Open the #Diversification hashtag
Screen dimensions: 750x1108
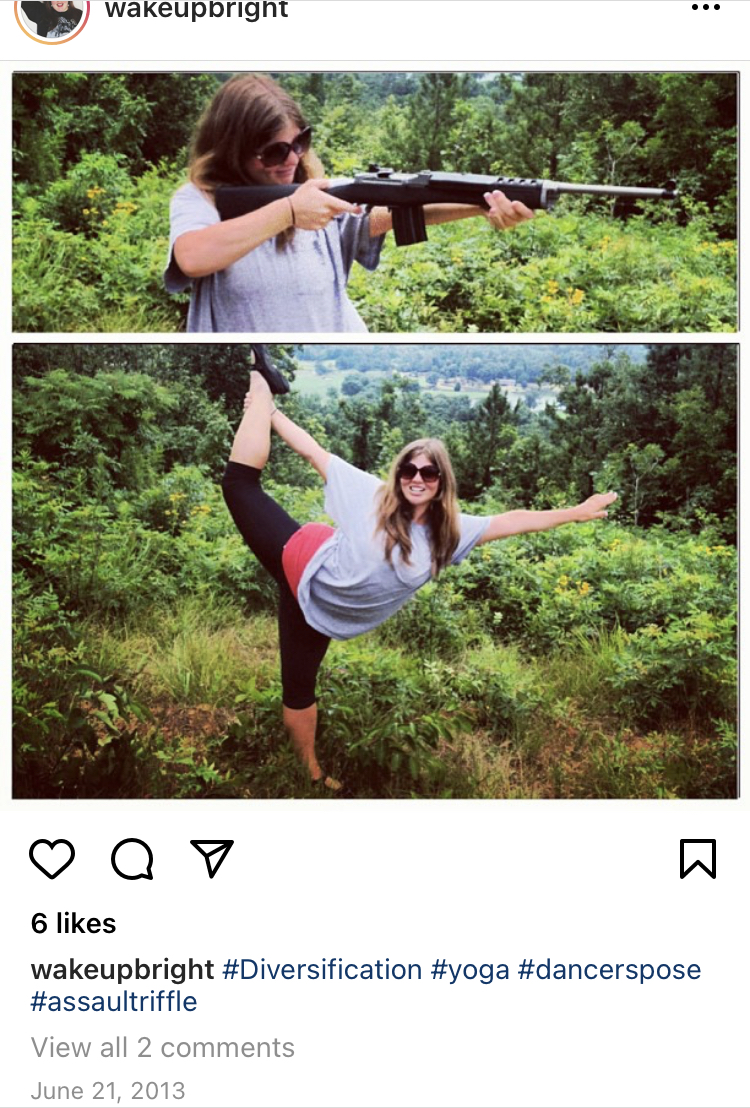pyautogui.click(x=322, y=970)
